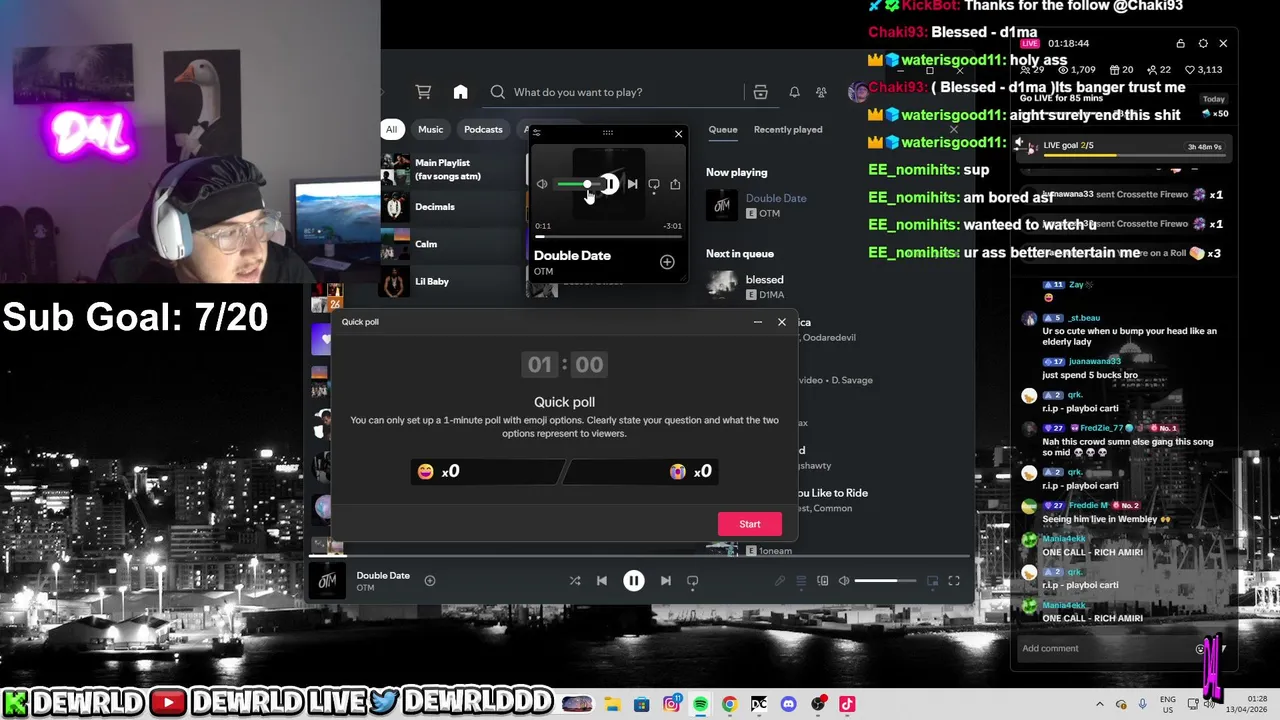Minimize the Quick poll dialog
The image size is (1280, 720).
758,322
